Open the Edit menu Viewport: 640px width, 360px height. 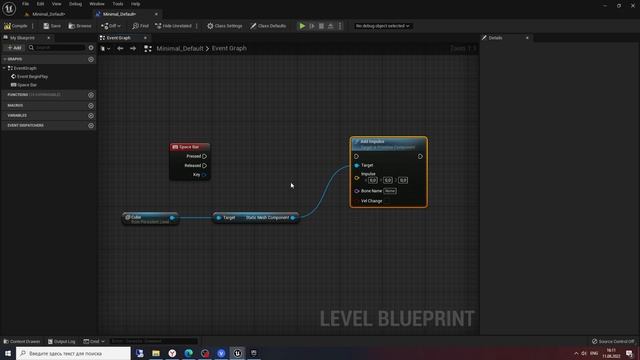point(40,4)
